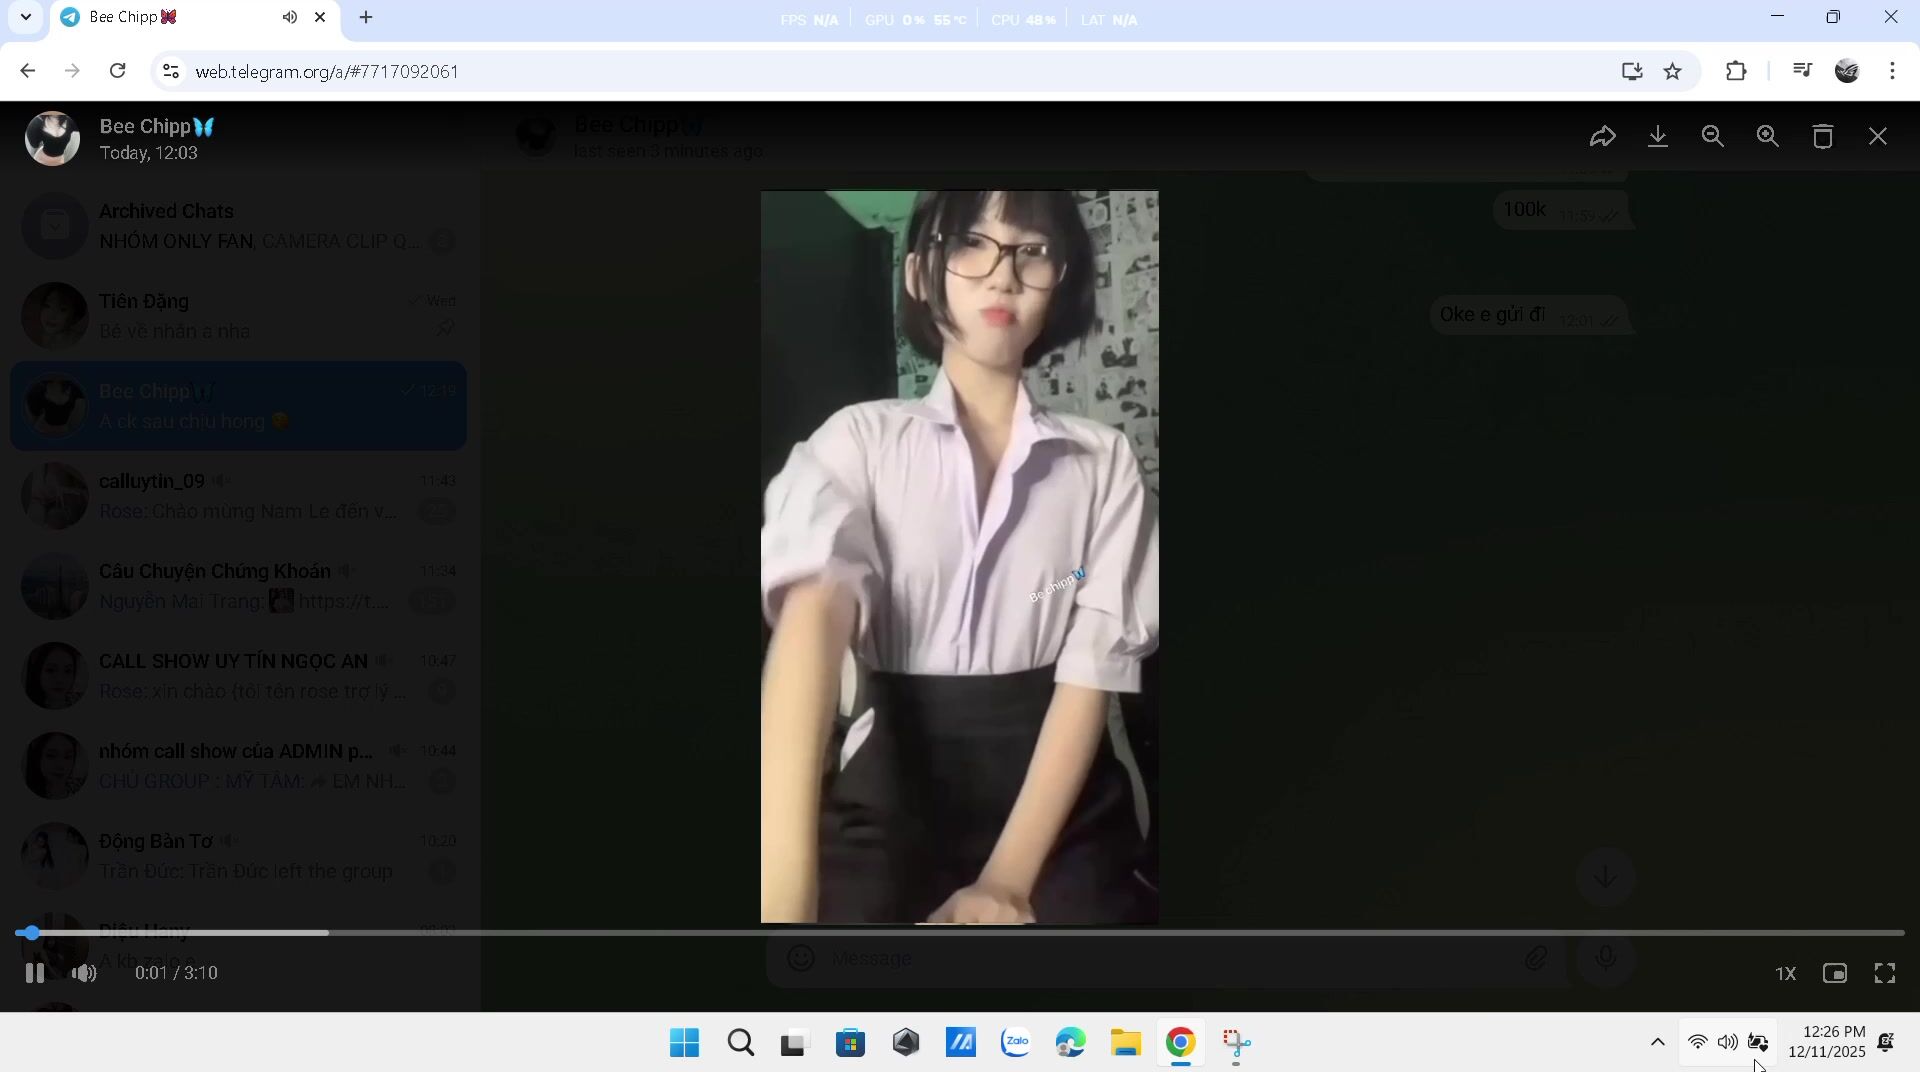Open Bee Chipp sender avatar in viewer header
Image resolution: width=1920 pixels, height=1072 pixels.
click(x=52, y=138)
